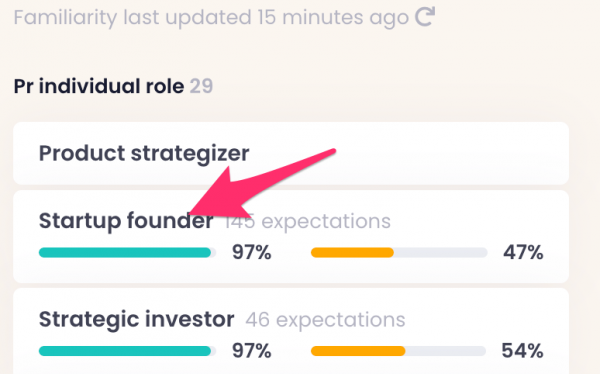
Task: Click the refresh familiarity icon
Action: click(425, 17)
